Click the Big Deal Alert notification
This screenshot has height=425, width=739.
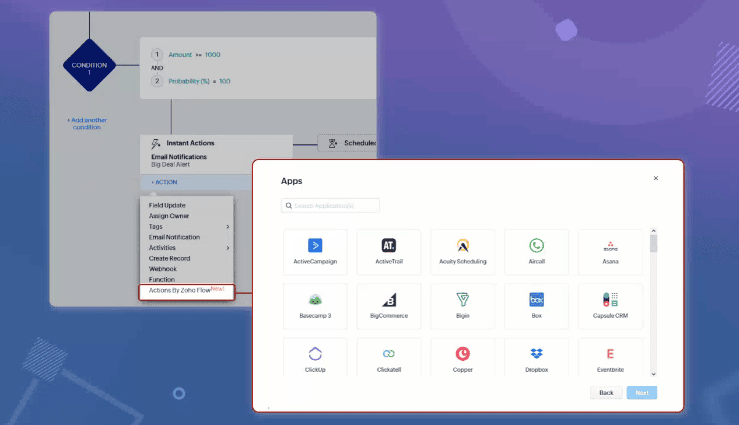pos(170,164)
